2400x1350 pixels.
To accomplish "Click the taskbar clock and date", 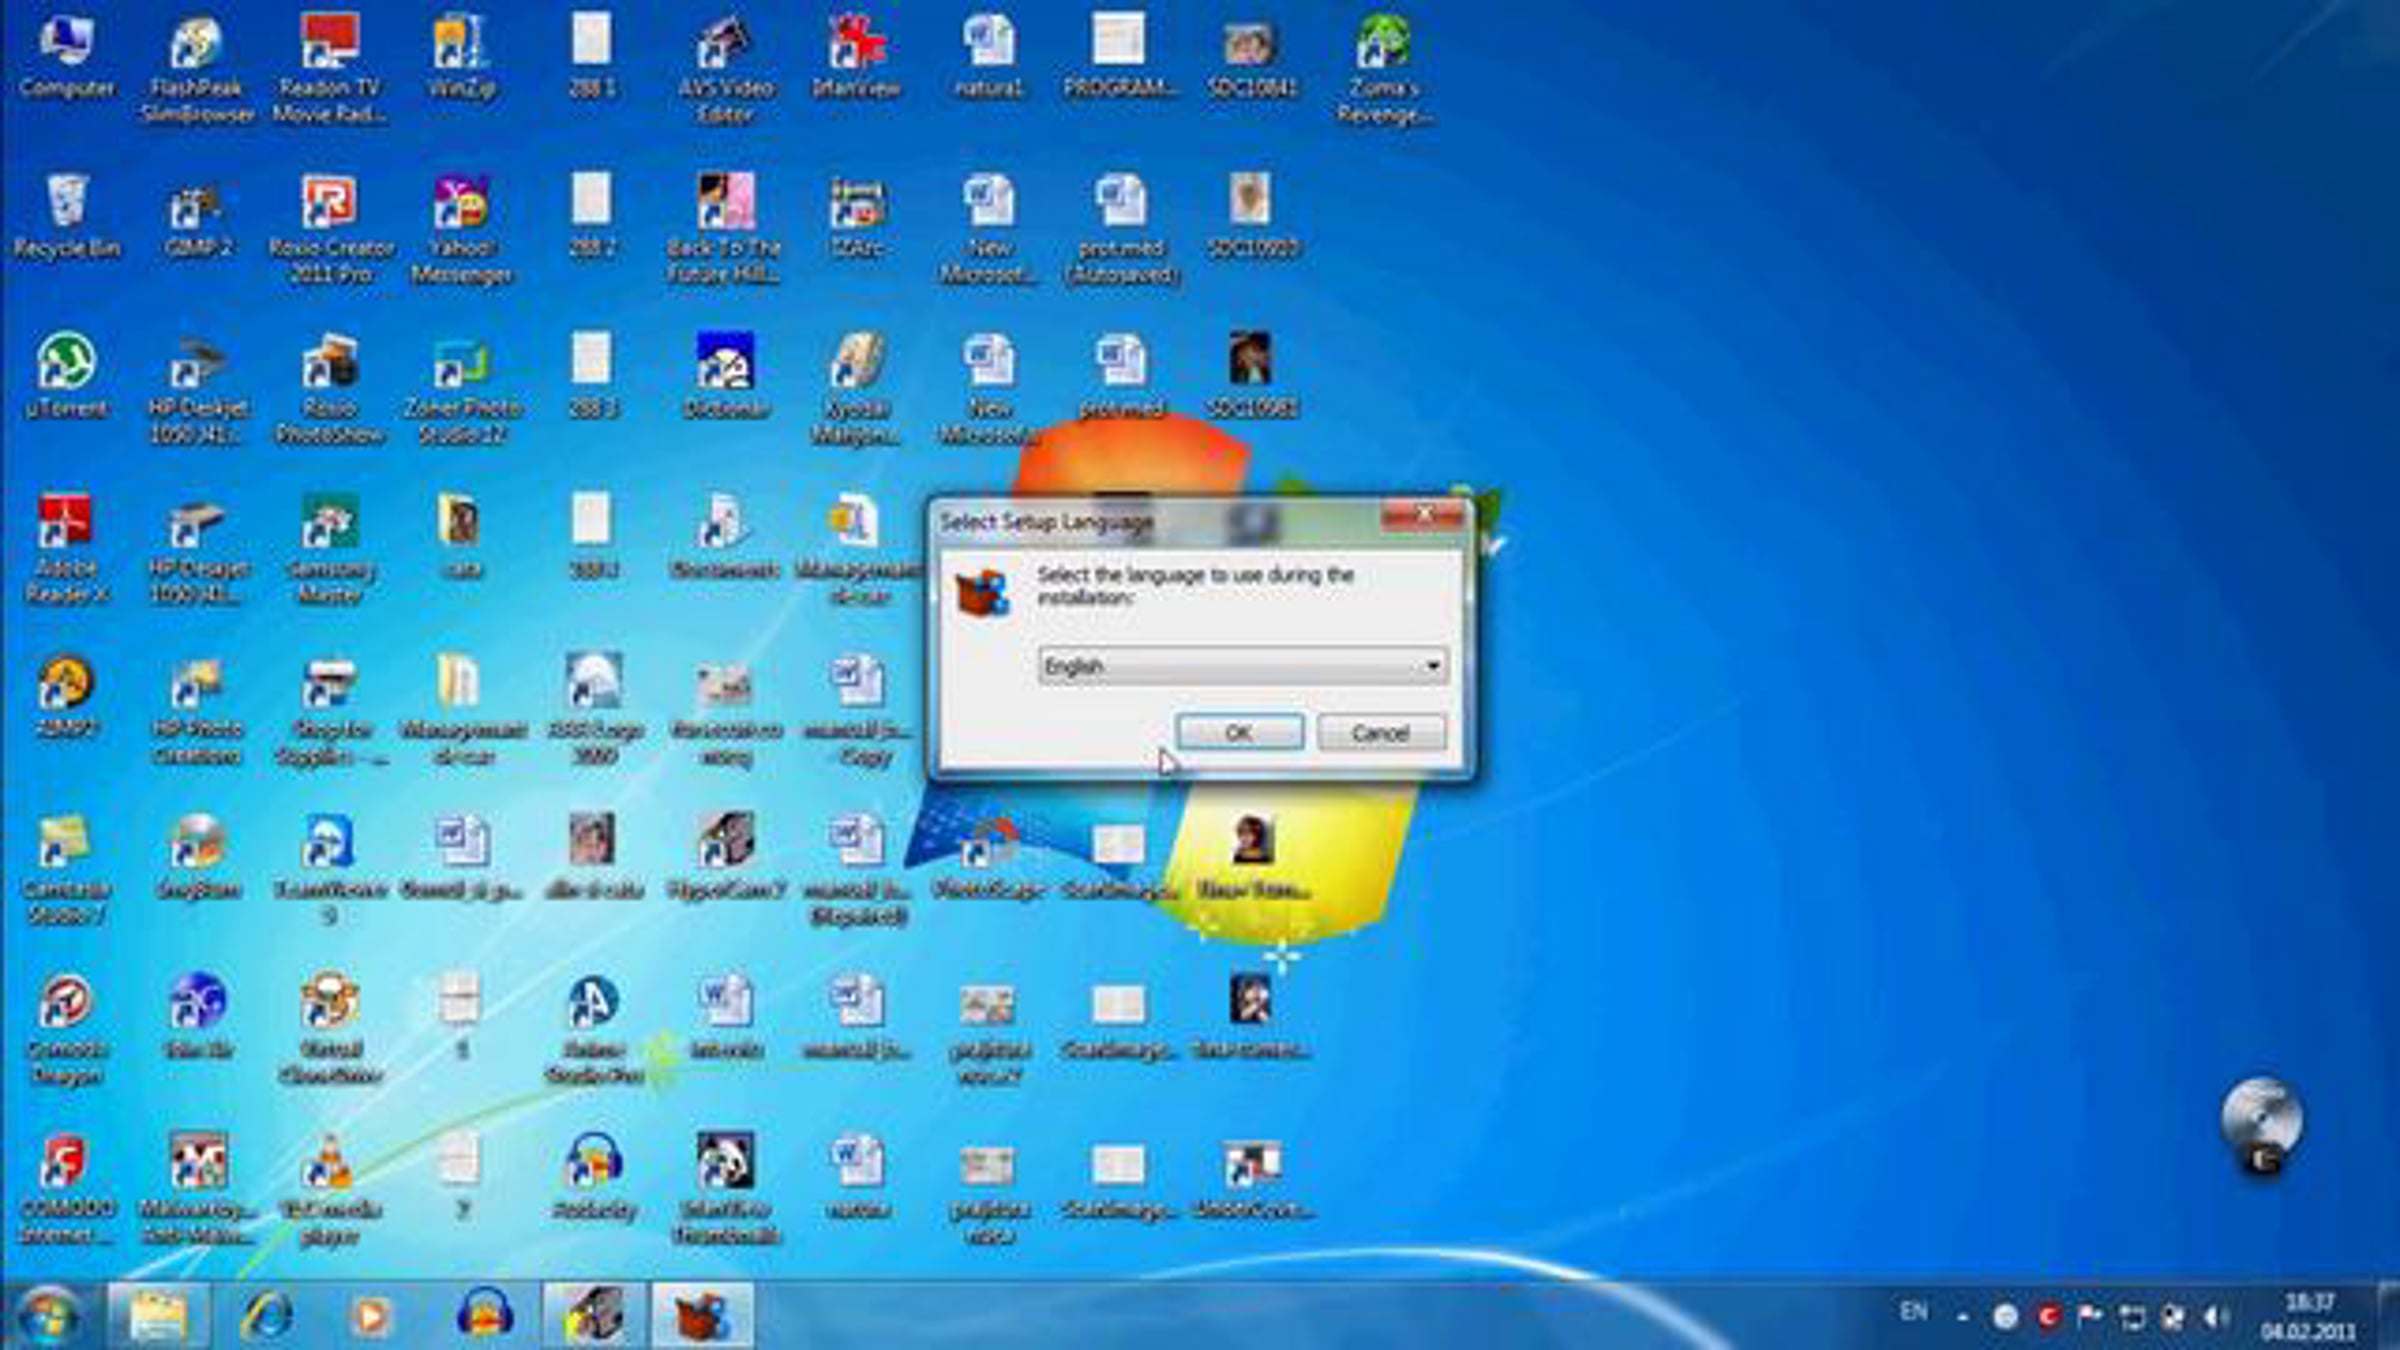I will (2308, 1316).
